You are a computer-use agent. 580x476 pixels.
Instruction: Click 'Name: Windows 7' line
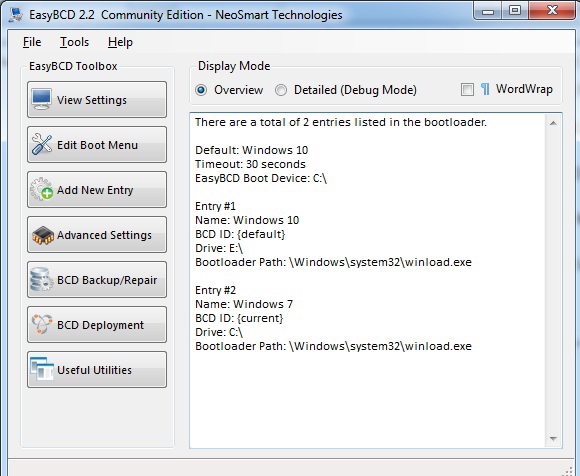coord(244,304)
